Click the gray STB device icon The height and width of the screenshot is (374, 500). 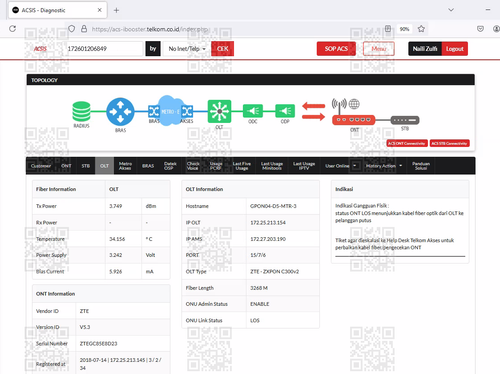coord(405,120)
